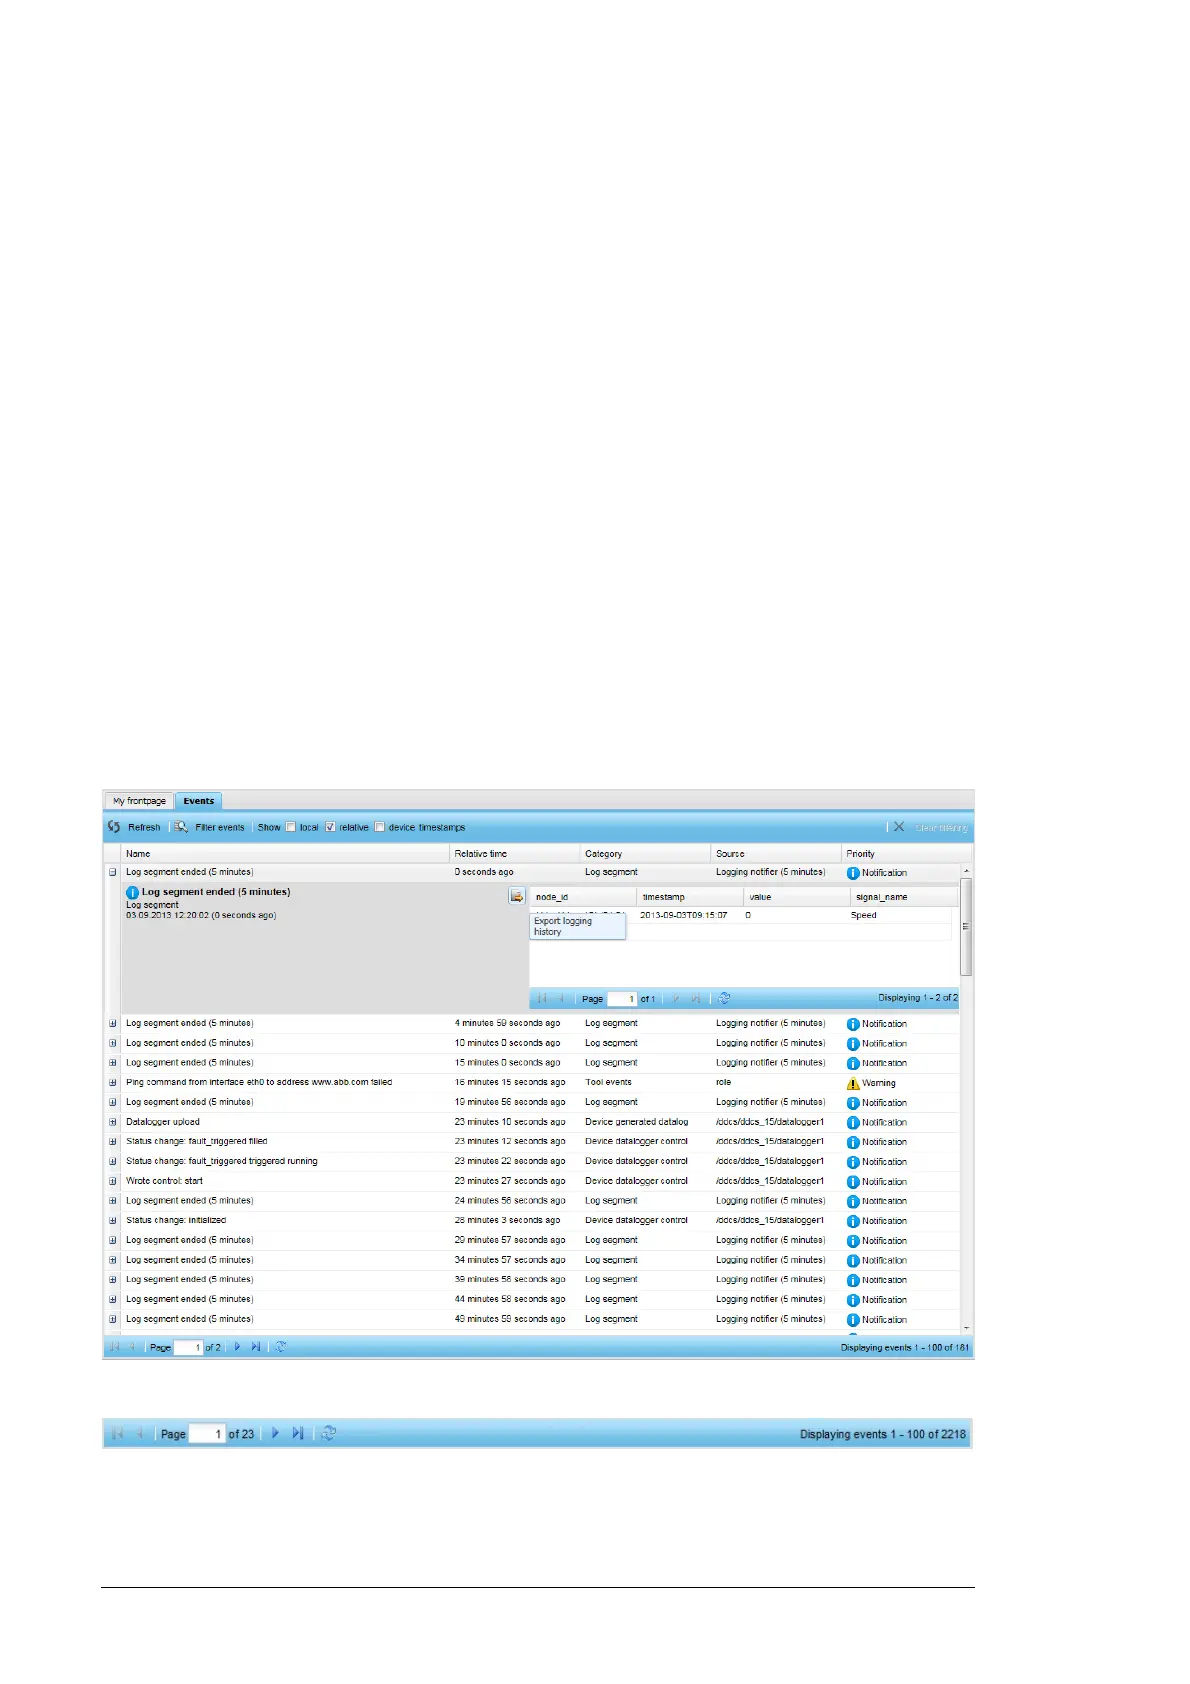Expand the Status change: fault_triggered filled row
This screenshot has height=1684, width=1190.
tap(113, 1141)
